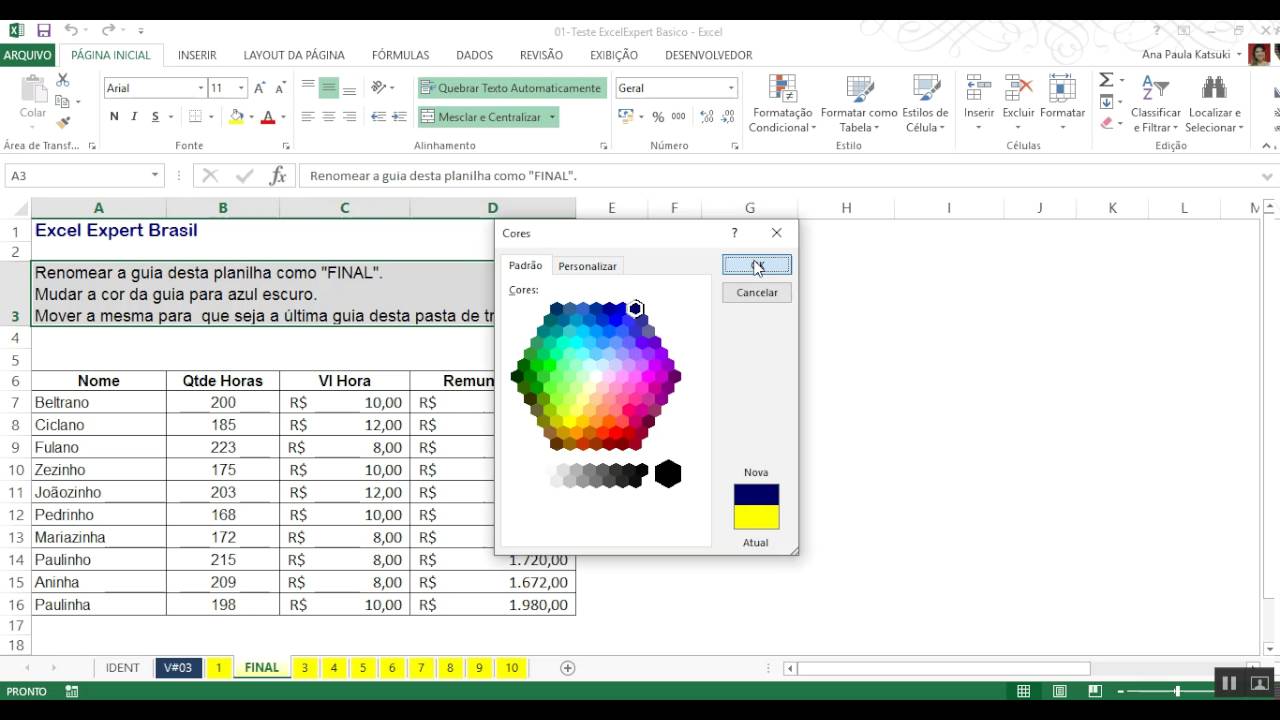Select the V#03 sheet tab
This screenshot has width=1280, height=720.
pyautogui.click(x=178, y=668)
